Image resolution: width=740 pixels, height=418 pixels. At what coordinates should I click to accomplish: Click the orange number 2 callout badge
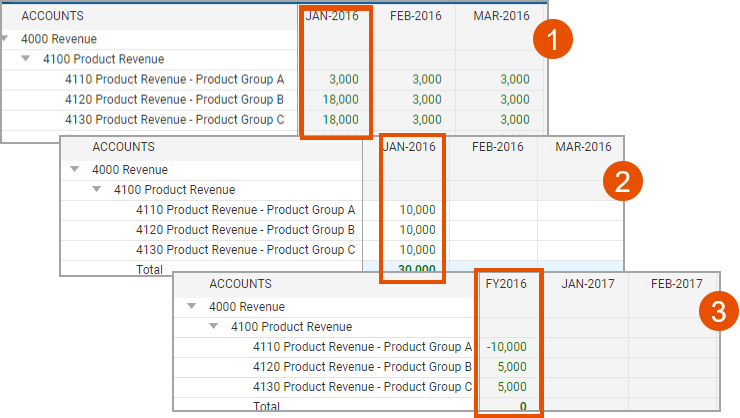point(622,181)
